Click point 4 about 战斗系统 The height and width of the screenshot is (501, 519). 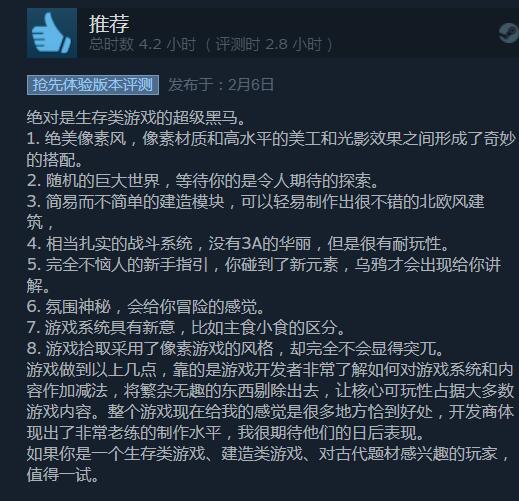[x=238, y=244]
